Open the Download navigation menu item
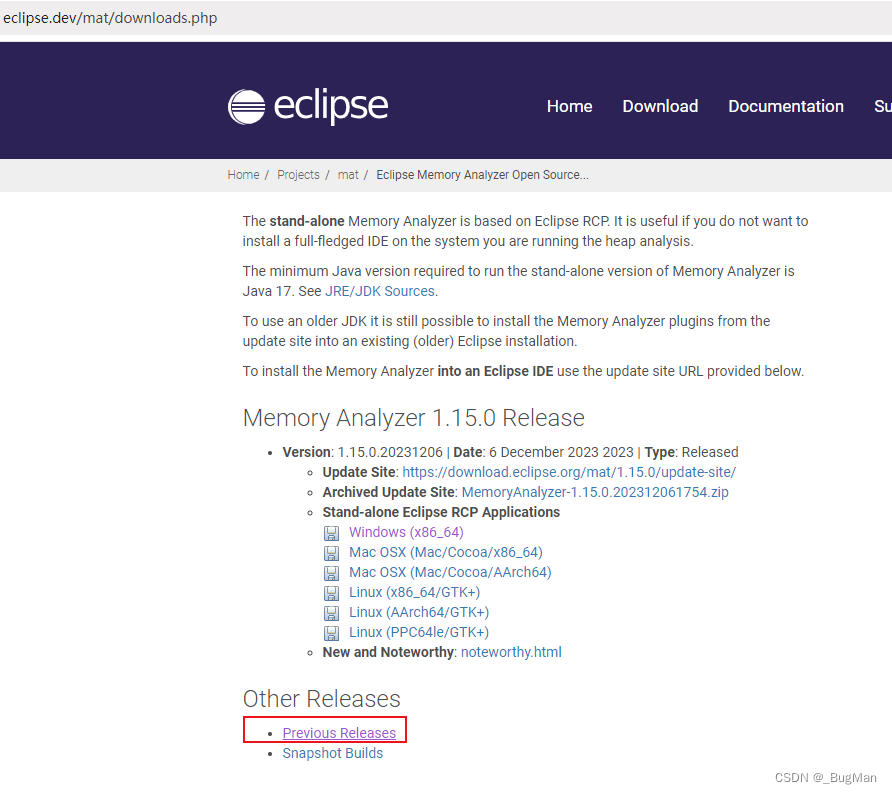 [x=660, y=106]
